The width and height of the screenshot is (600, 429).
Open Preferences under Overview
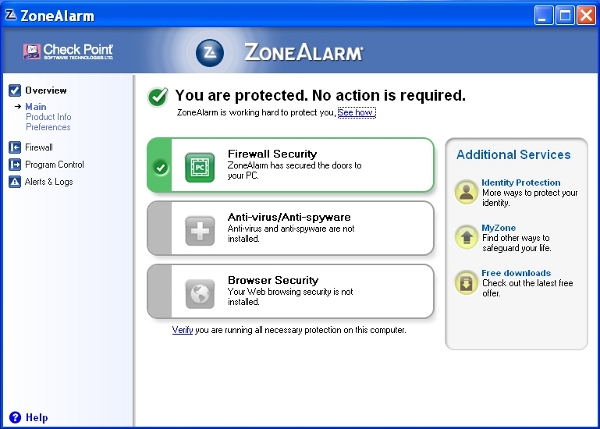[48, 127]
